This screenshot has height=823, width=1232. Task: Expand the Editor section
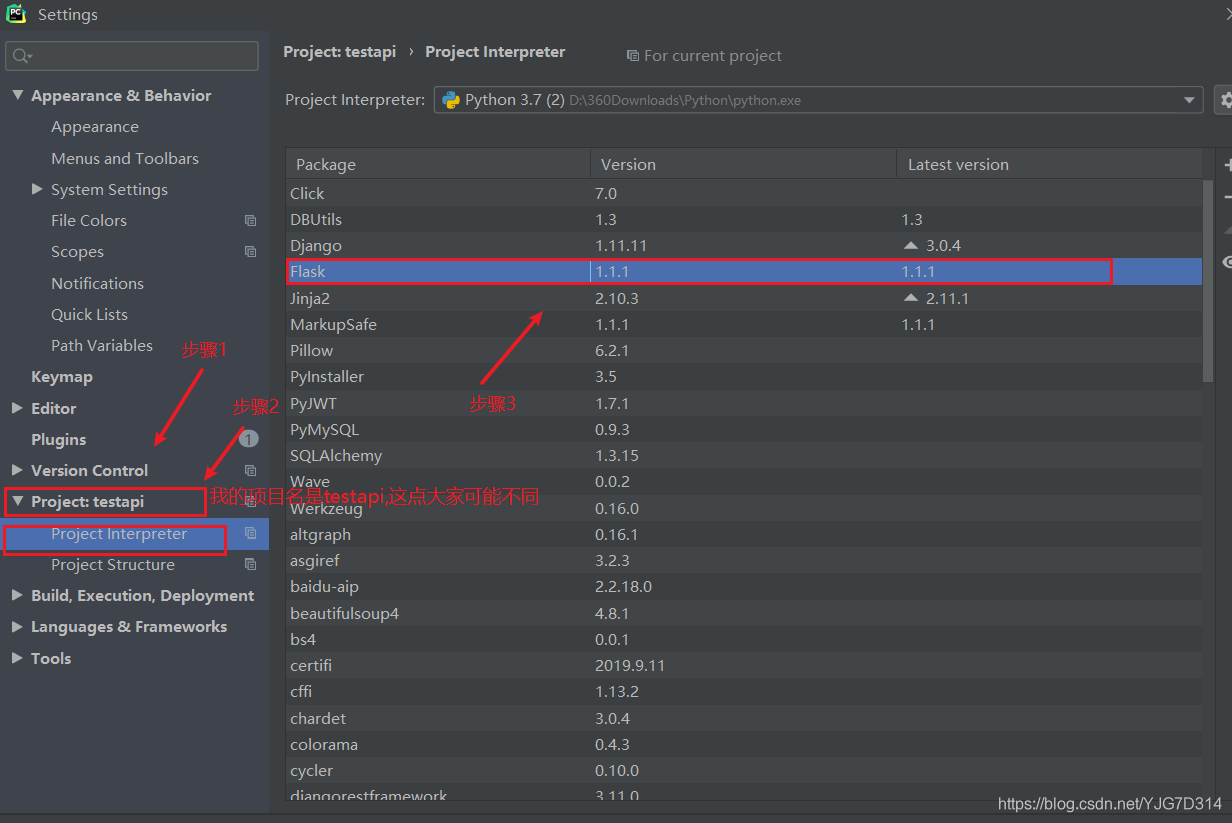pyautogui.click(x=17, y=408)
